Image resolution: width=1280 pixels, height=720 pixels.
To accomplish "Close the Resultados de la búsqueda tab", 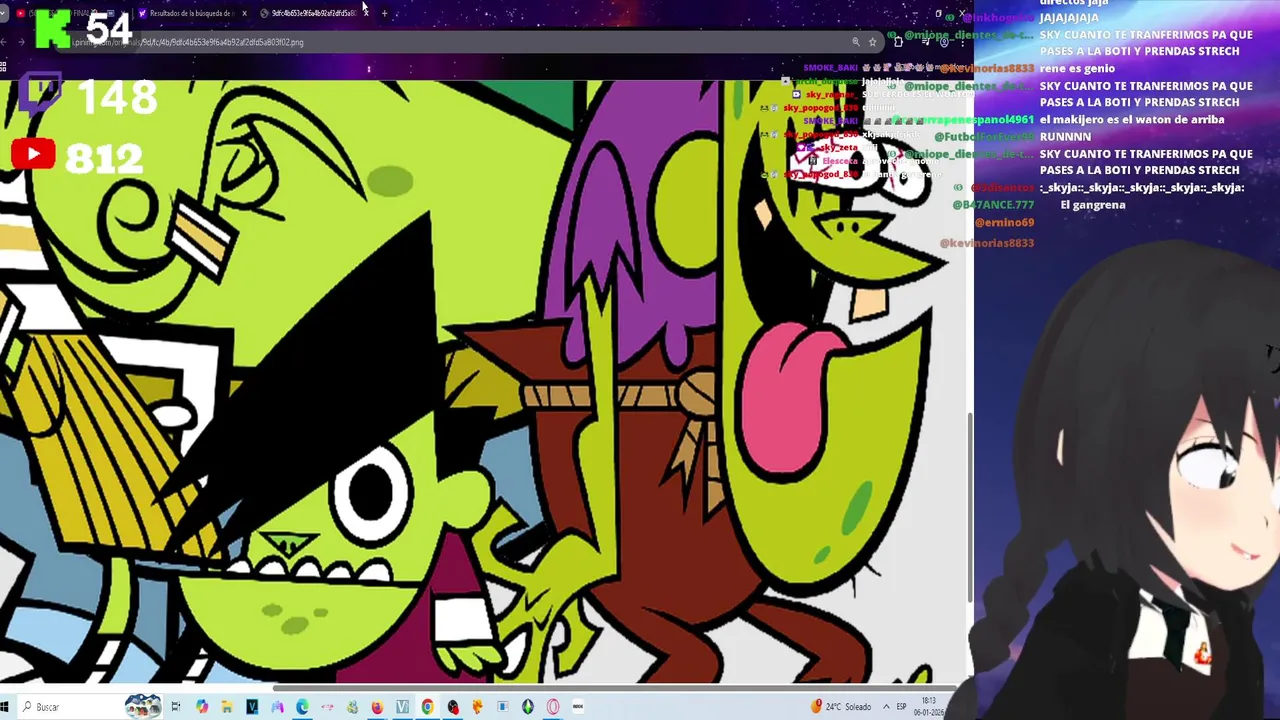I will click(244, 13).
